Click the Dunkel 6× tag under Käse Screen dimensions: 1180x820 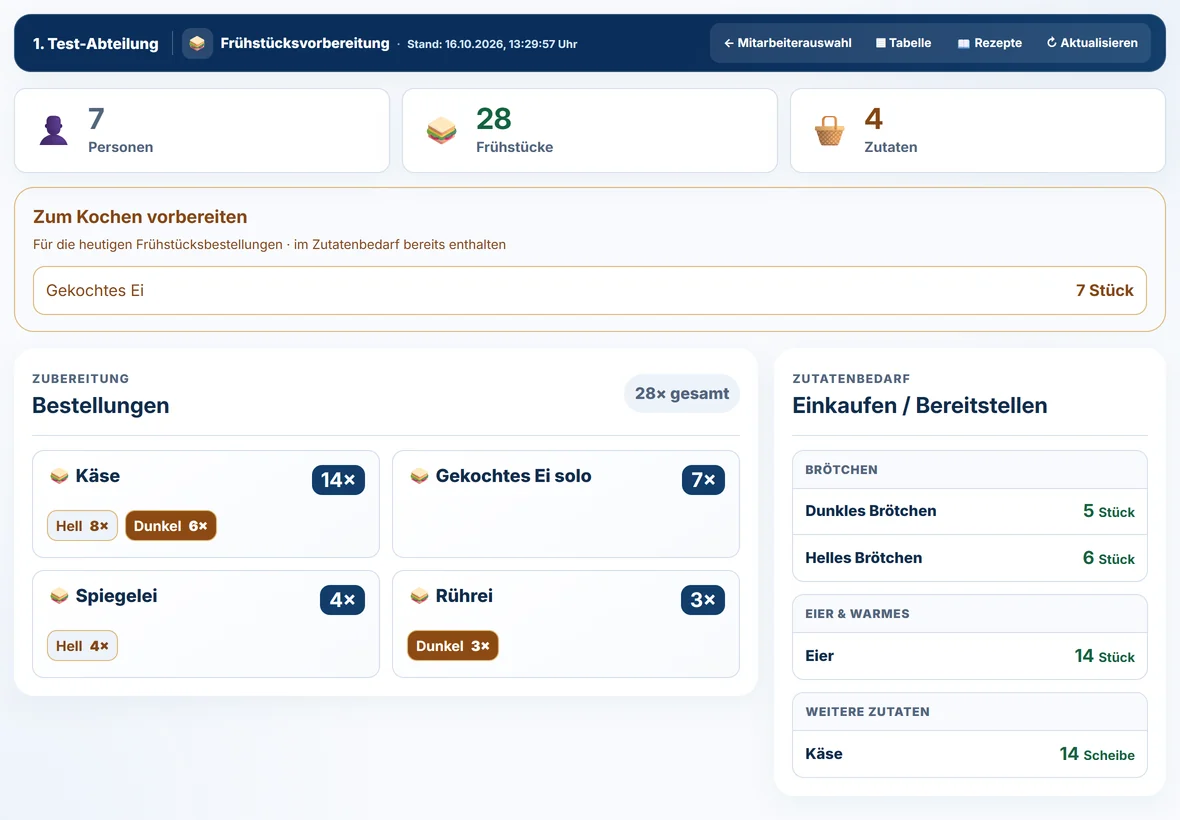coord(171,526)
